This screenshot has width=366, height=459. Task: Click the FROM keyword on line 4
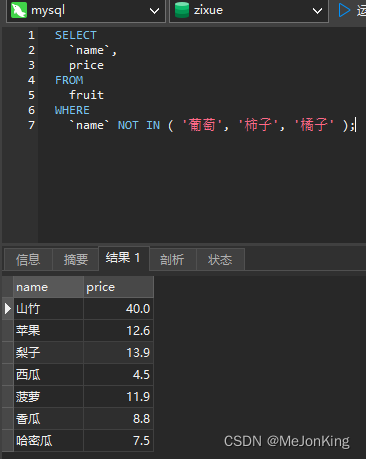coord(69,80)
